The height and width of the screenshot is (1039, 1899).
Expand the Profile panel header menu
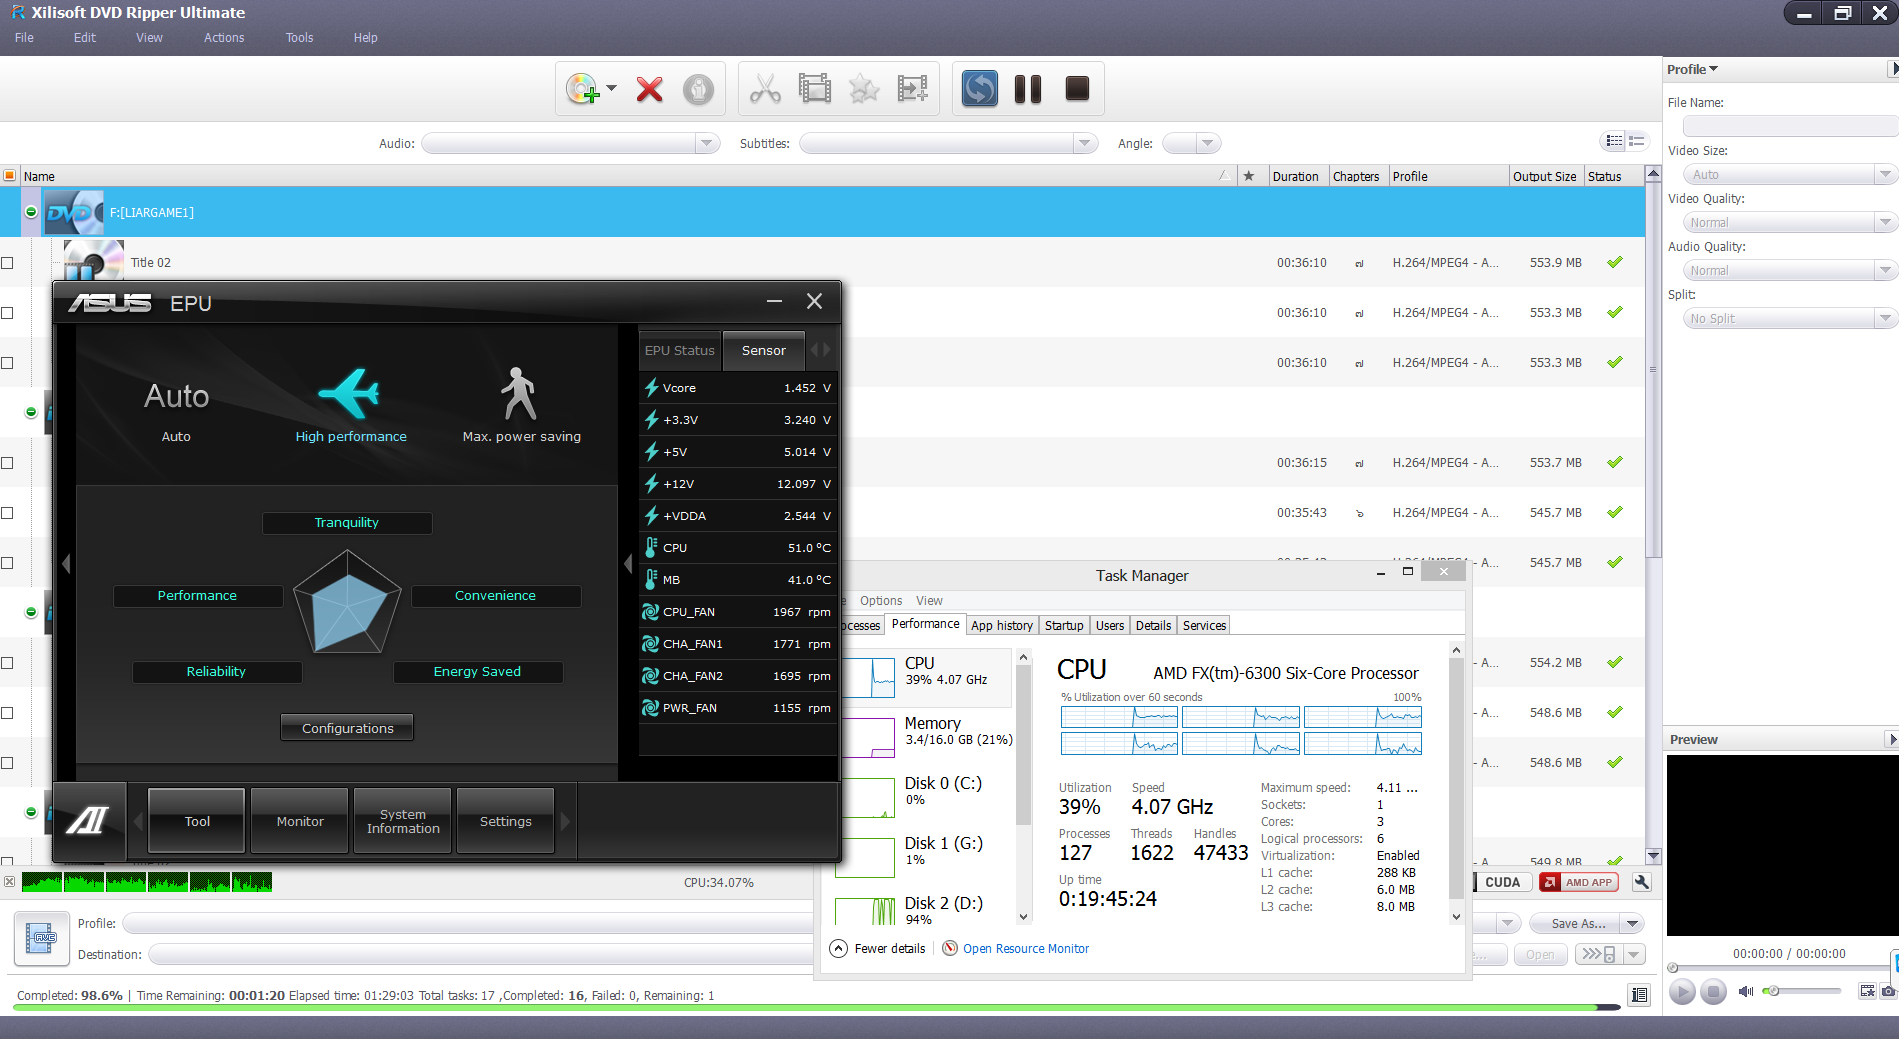1692,69
